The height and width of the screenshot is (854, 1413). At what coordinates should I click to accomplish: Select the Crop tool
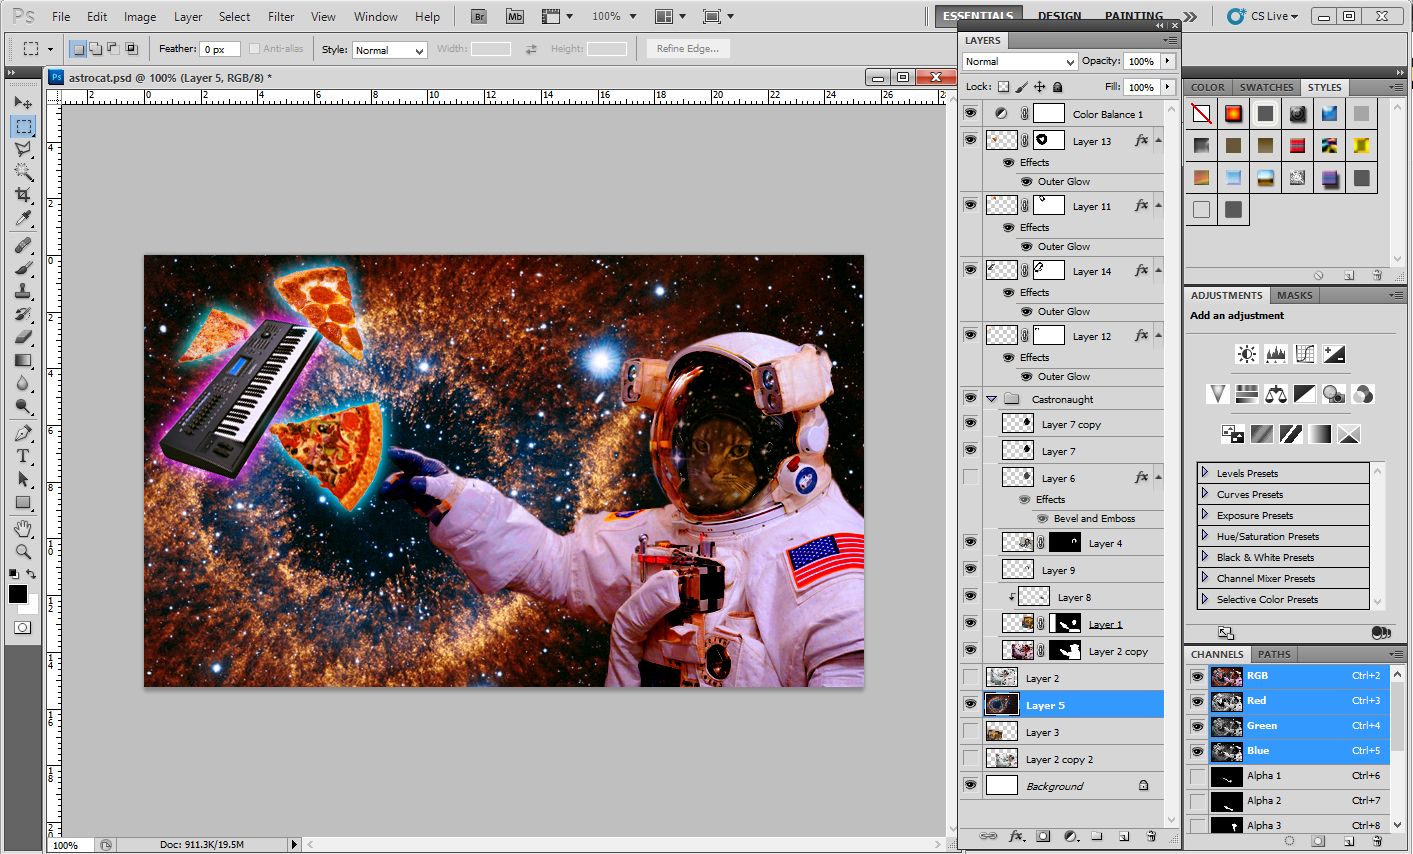pos(23,195)
